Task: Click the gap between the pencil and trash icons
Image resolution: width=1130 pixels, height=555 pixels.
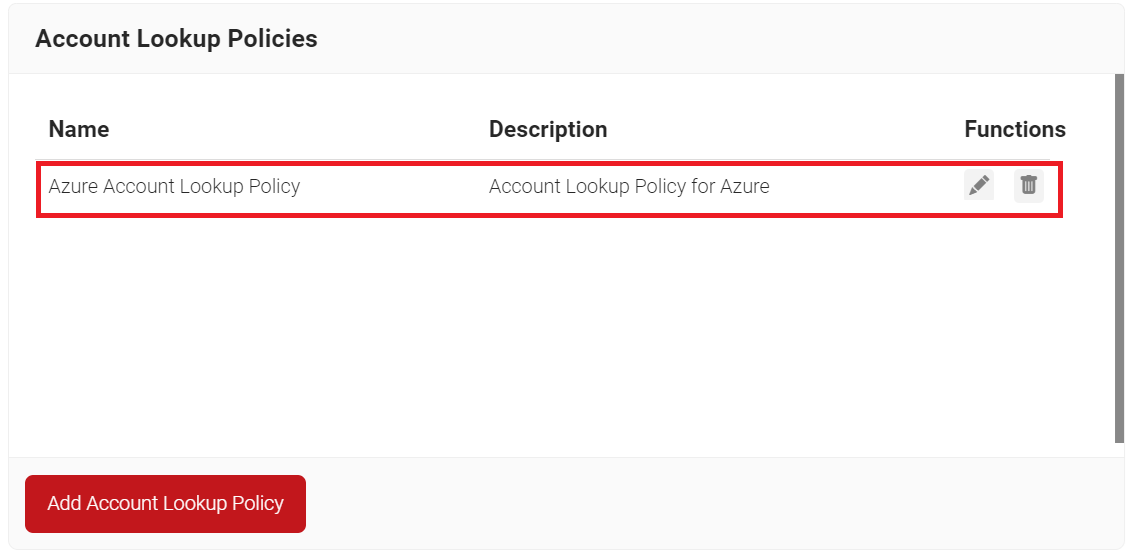Action: click(1004, 186)
